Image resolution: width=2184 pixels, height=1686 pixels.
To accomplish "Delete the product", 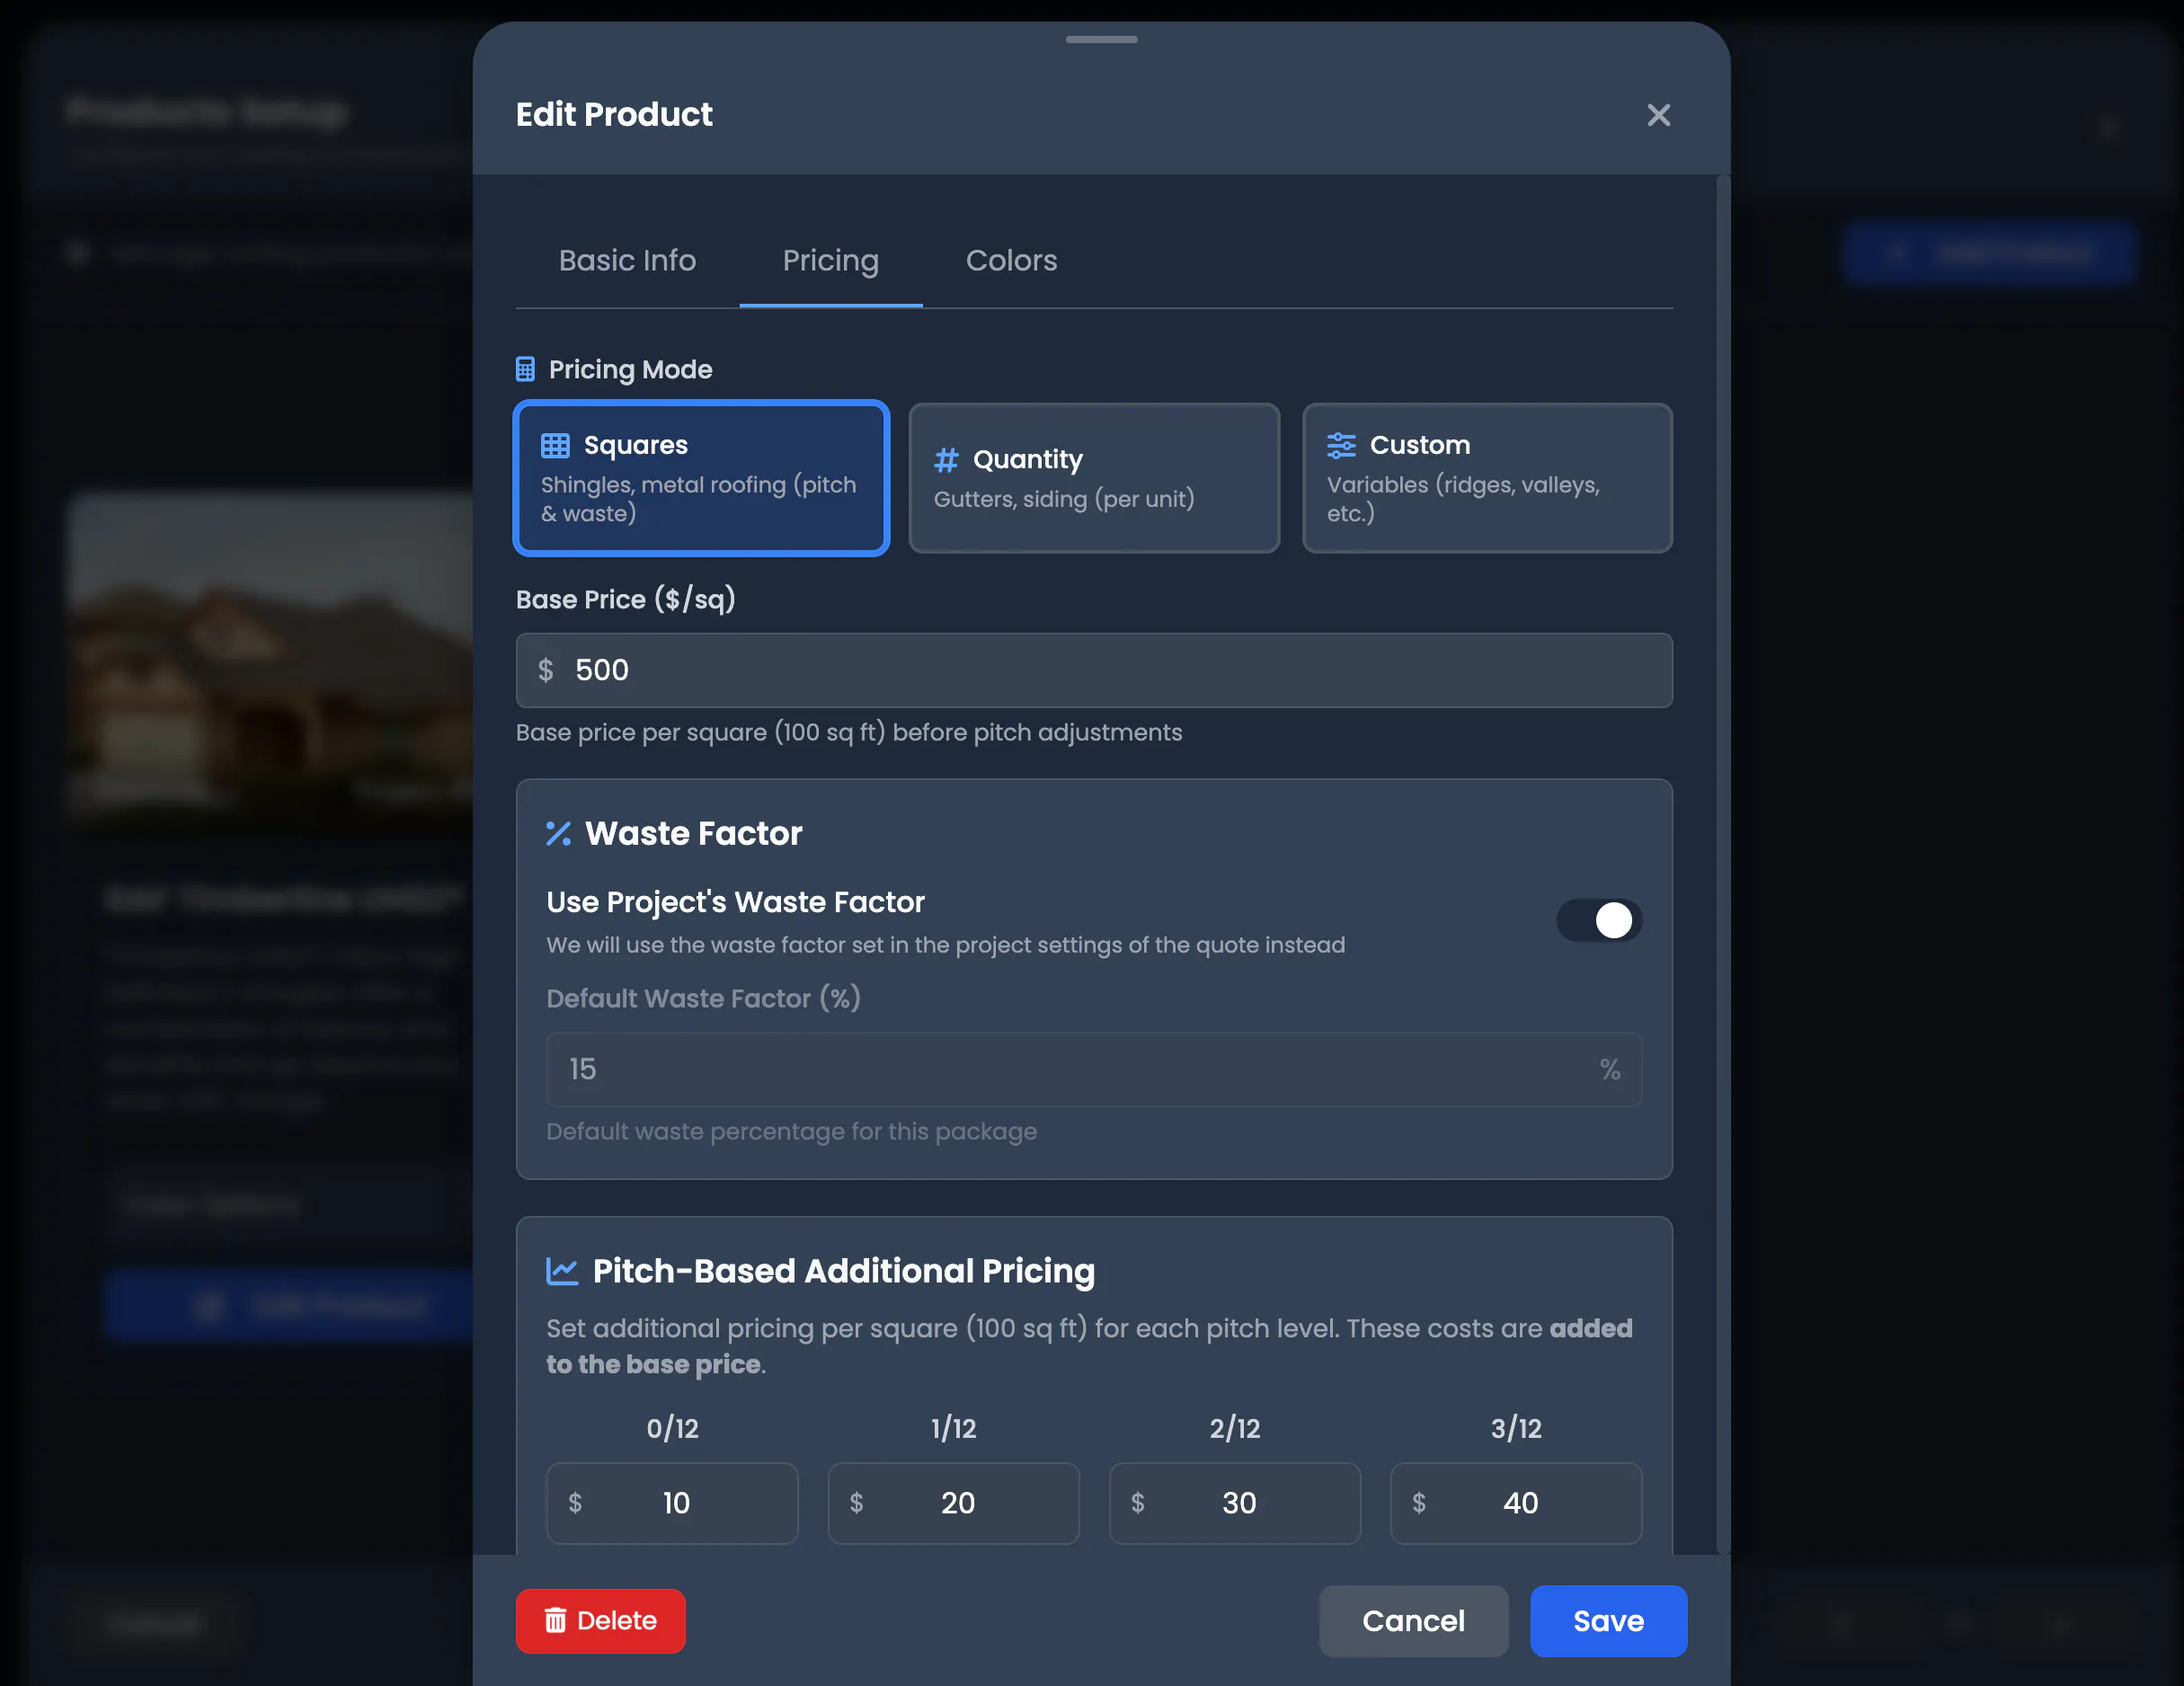I will 600,1621.
